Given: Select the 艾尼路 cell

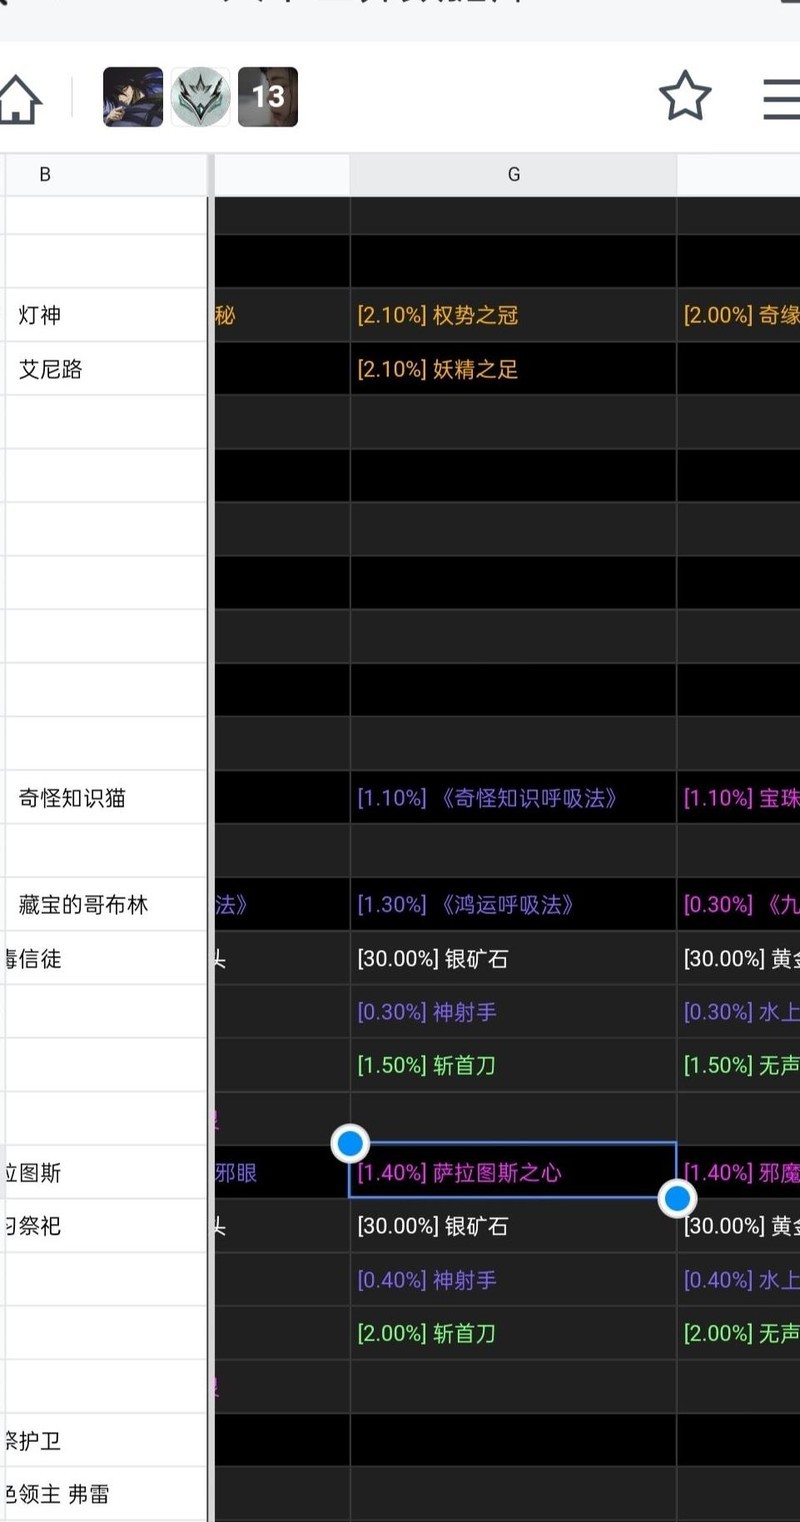Looking at the screenshot, I should point(105,369).
